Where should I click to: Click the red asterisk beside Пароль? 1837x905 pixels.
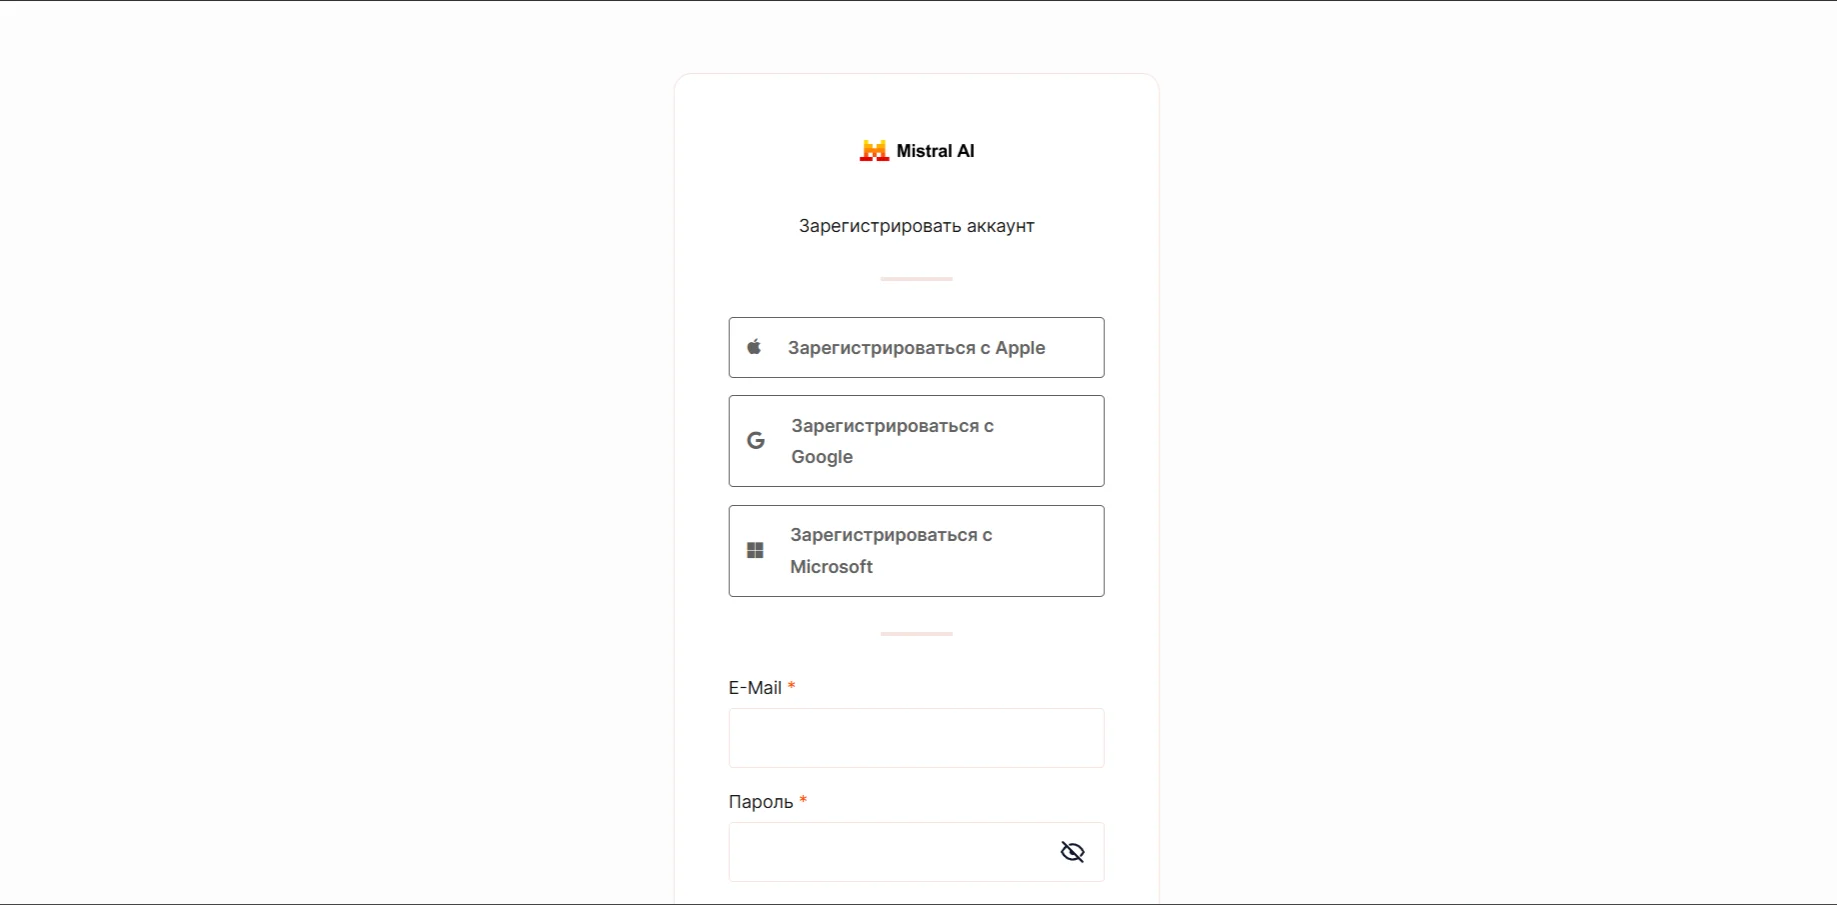click(803, 801)
